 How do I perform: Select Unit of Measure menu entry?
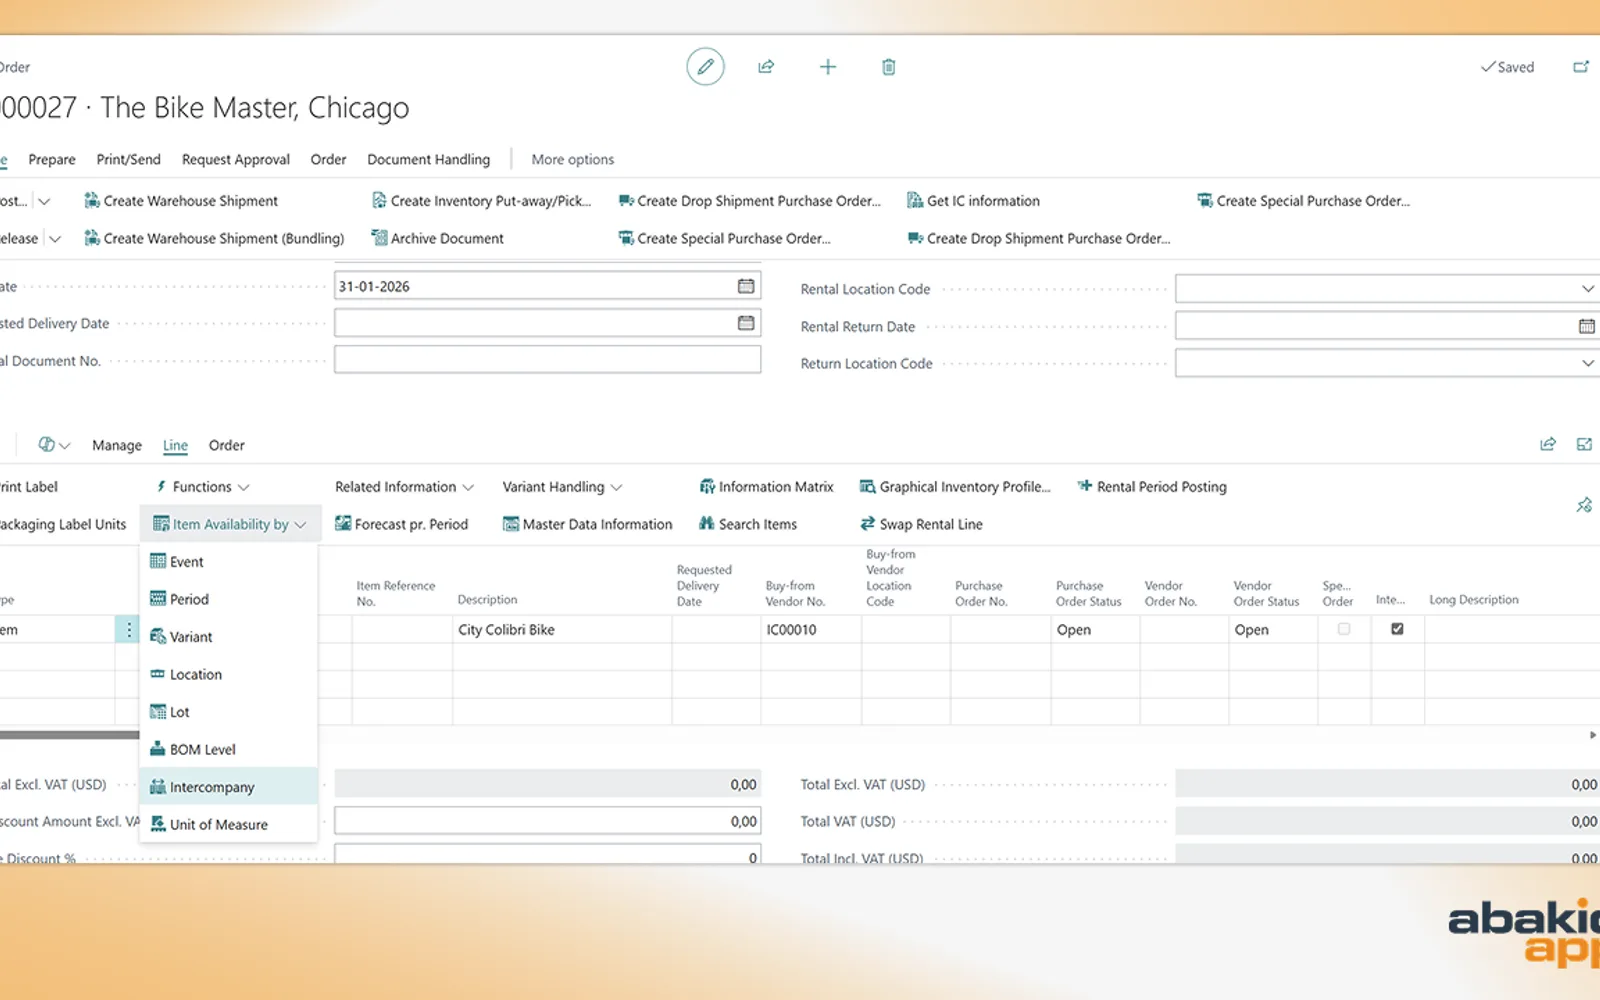229,824
